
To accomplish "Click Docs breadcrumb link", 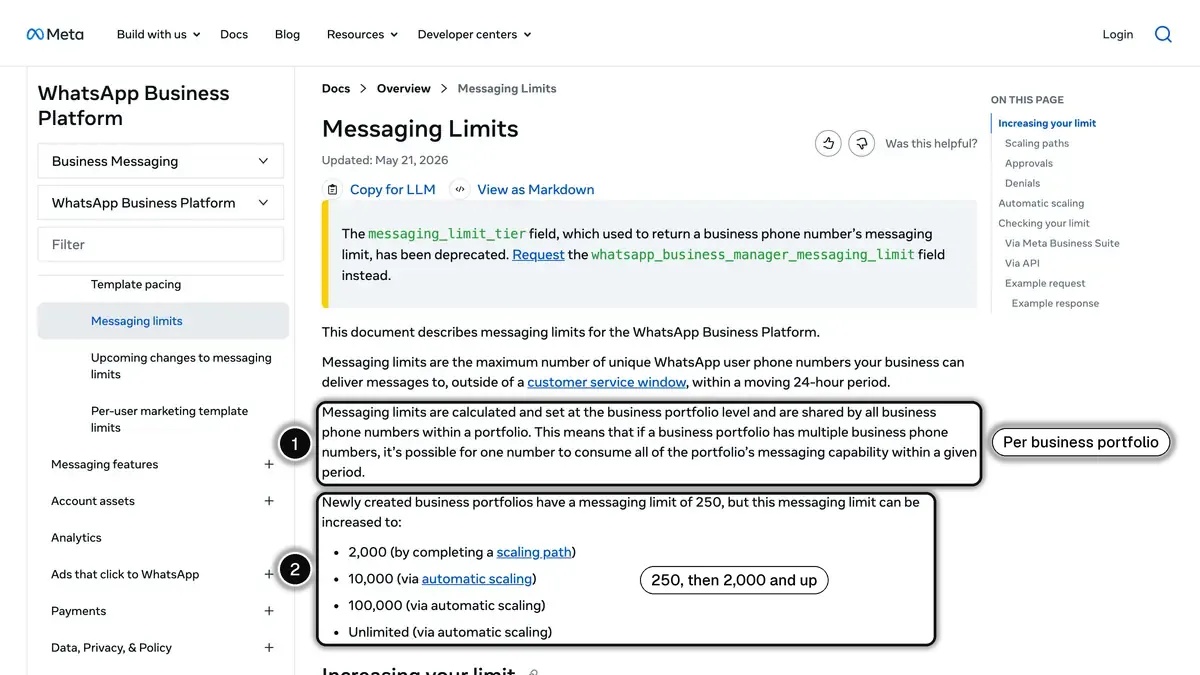I will (336, 88).
